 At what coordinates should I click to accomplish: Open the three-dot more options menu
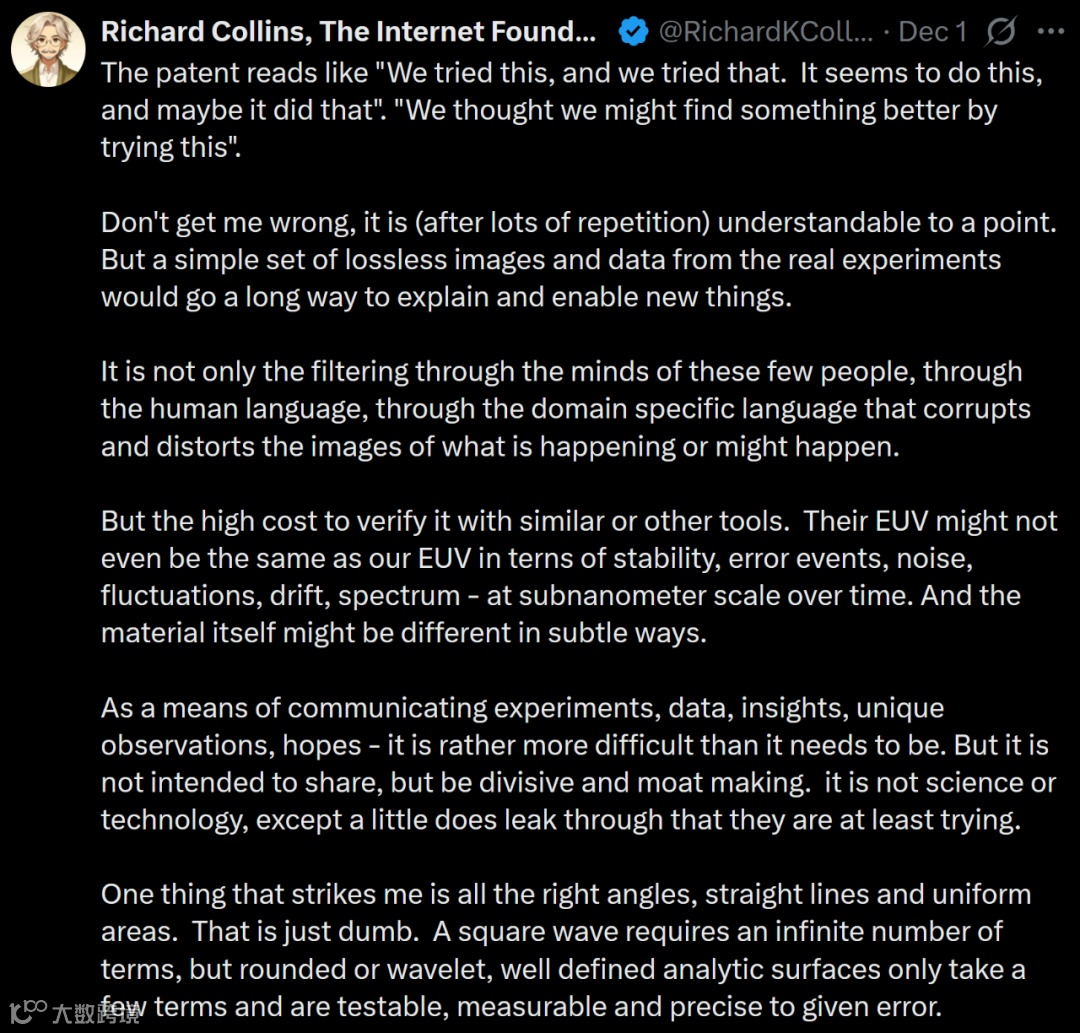[x=1050, y=32]
